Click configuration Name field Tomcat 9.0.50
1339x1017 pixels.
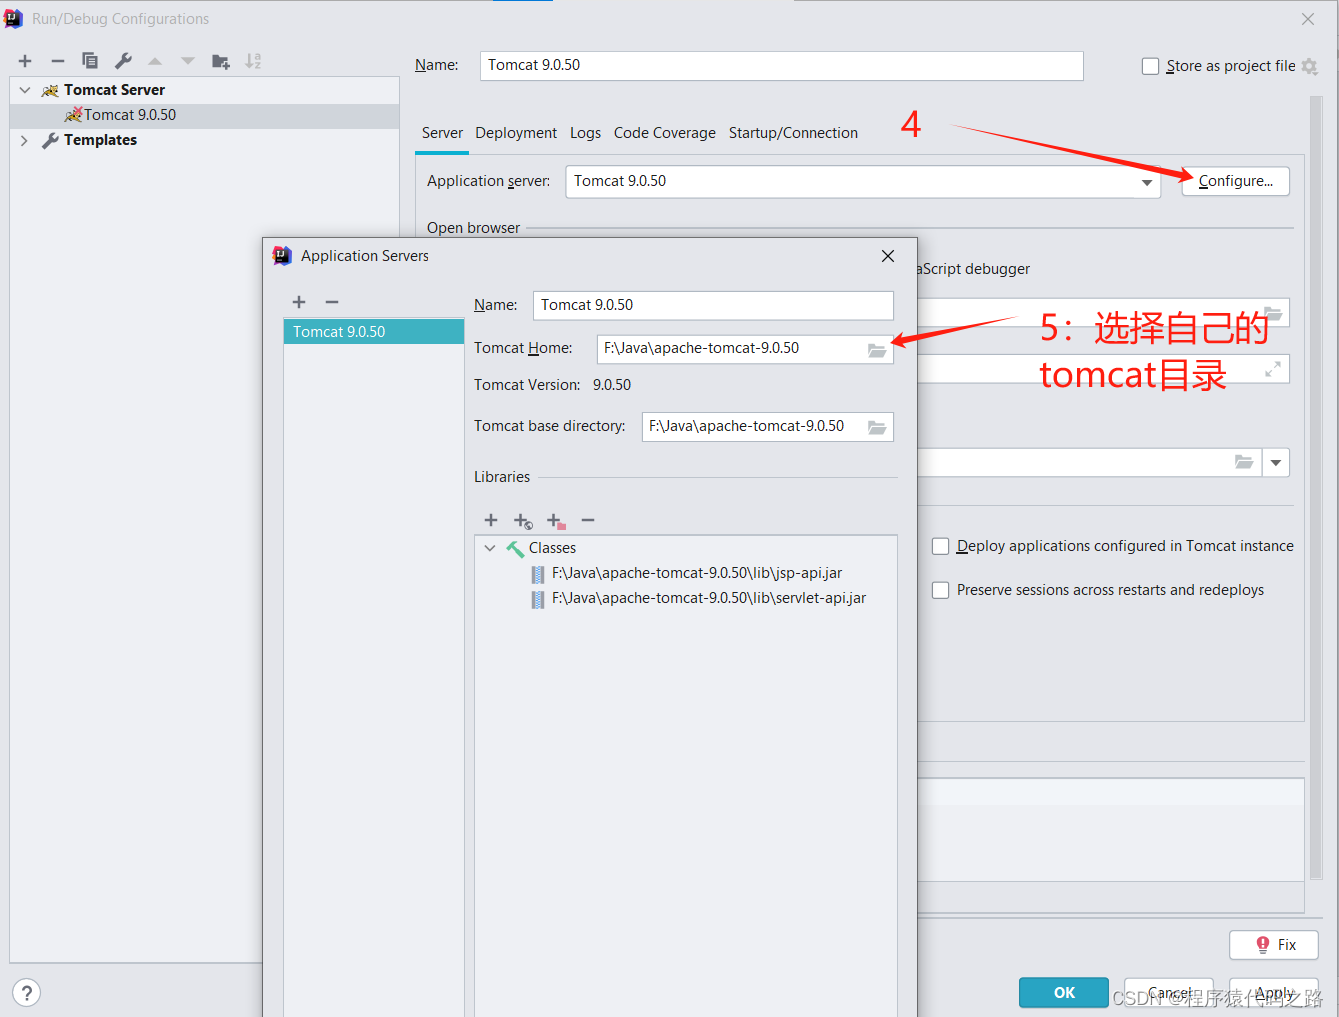point(781,66)
